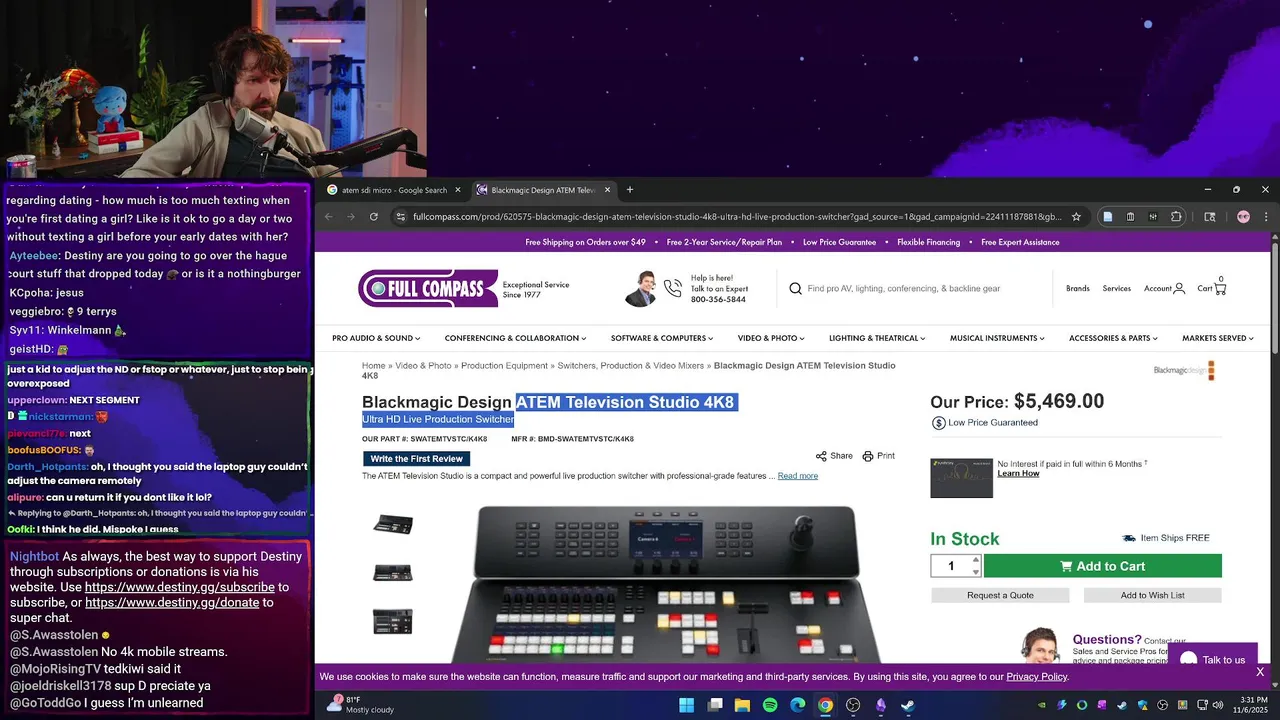Click the green Add to Cart button
This screenshot has width=1280, height=720.
coord(1102,566)
